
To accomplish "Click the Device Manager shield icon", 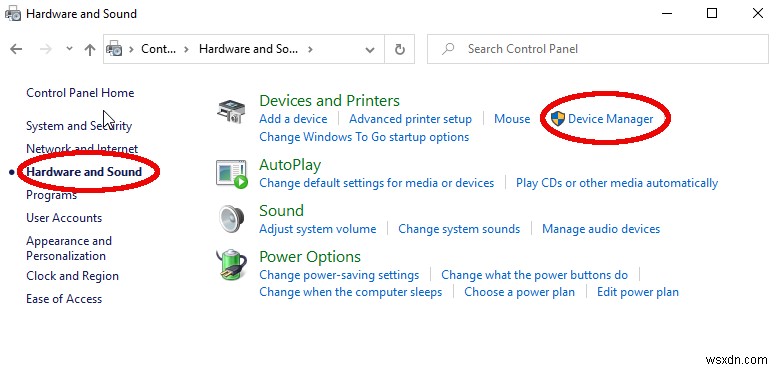I will [x=558, y=119].
